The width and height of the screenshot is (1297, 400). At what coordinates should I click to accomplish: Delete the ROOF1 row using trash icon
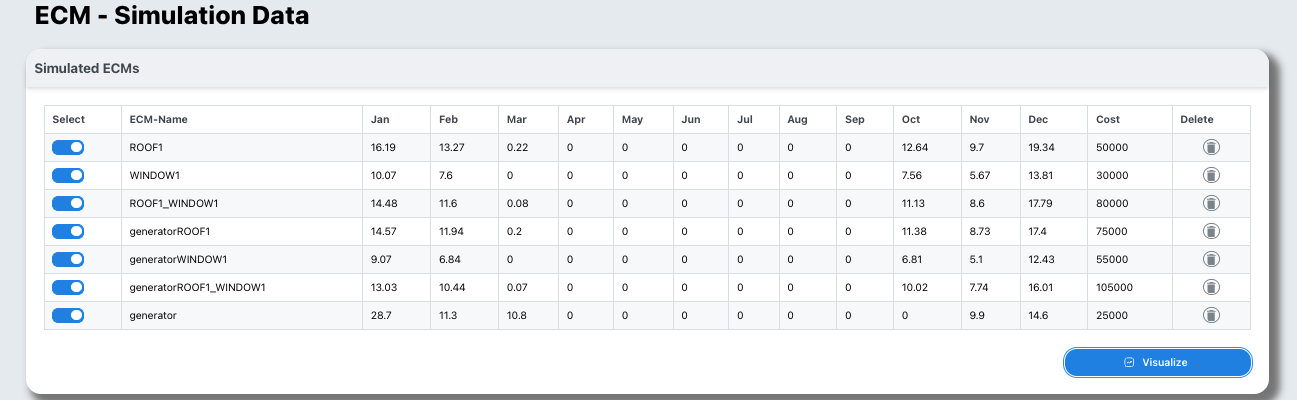[1210, 147]
